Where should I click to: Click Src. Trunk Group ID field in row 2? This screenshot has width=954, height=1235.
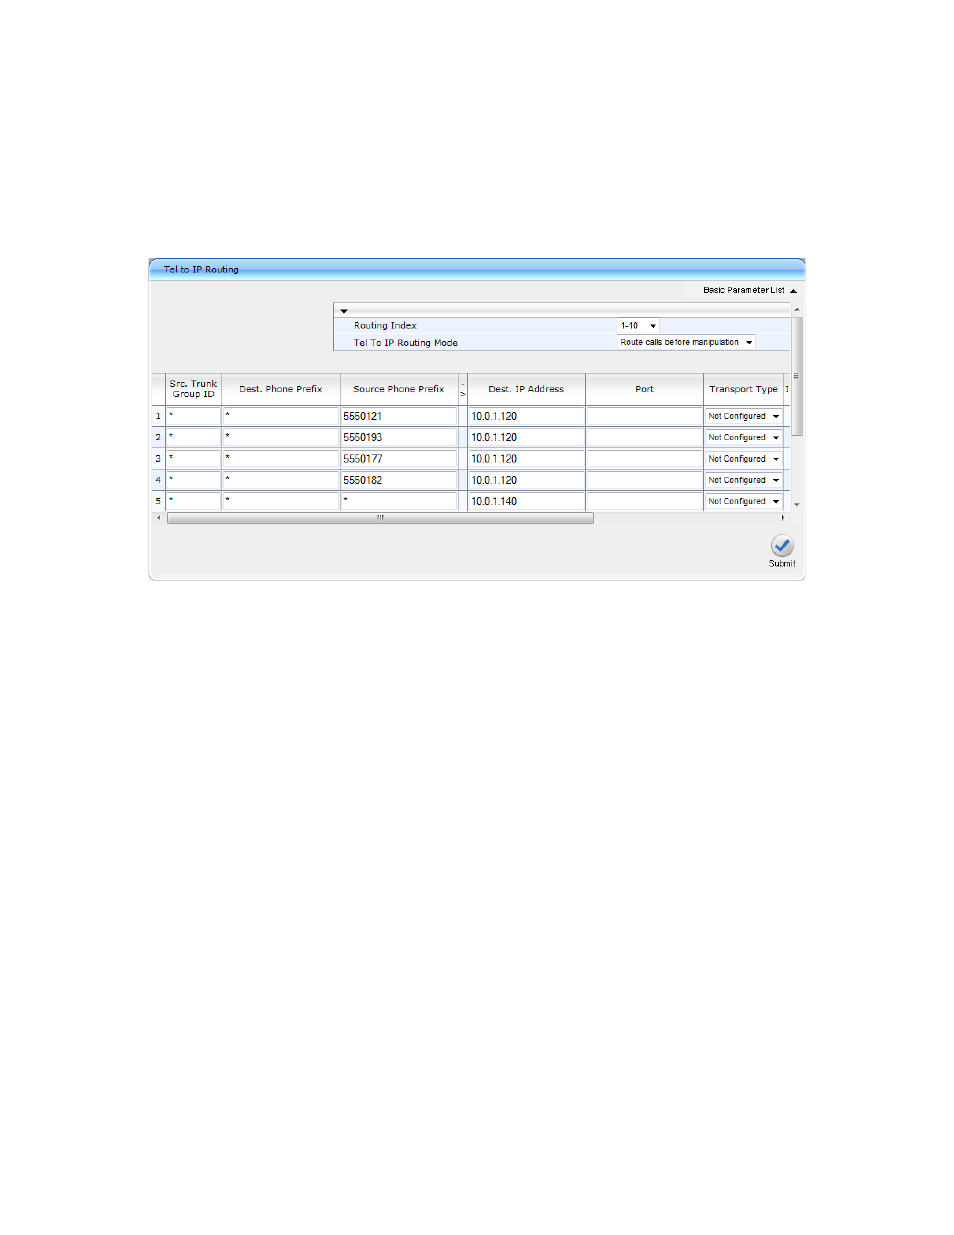[x=193, y=437]
